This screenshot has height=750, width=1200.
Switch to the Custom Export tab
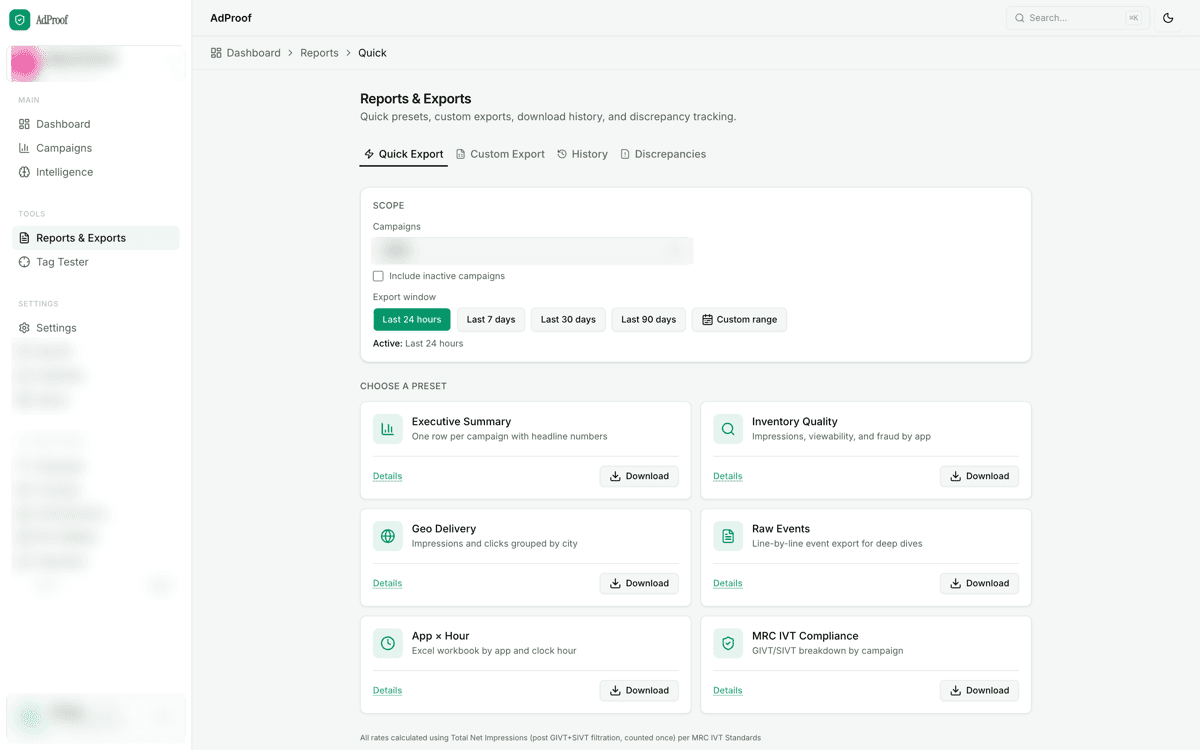click(500, 154)
